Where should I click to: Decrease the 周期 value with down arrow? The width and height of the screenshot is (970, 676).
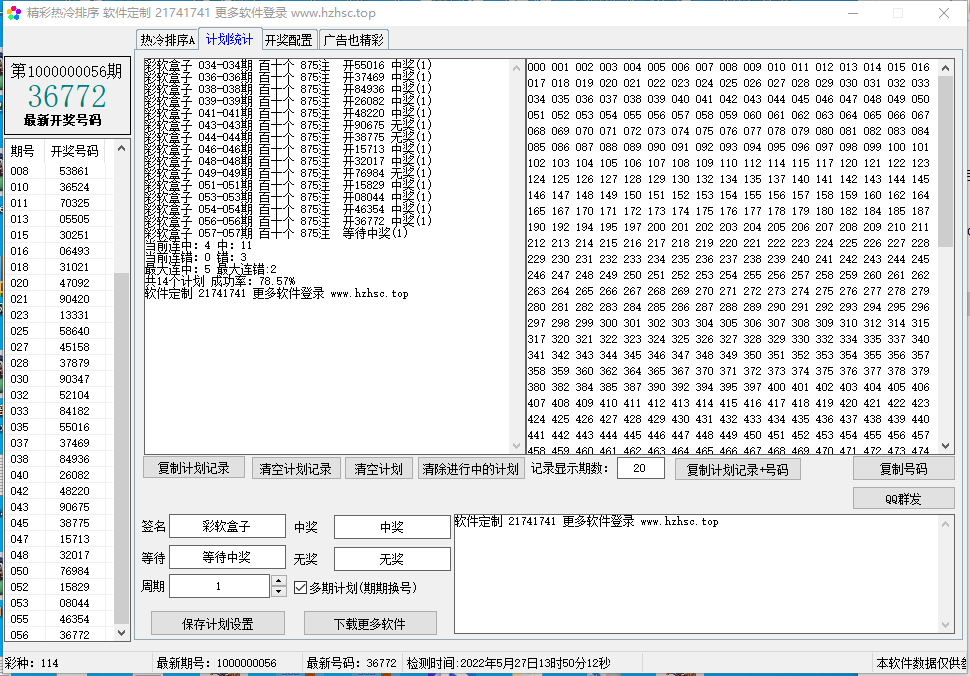(x=278, y=591)
